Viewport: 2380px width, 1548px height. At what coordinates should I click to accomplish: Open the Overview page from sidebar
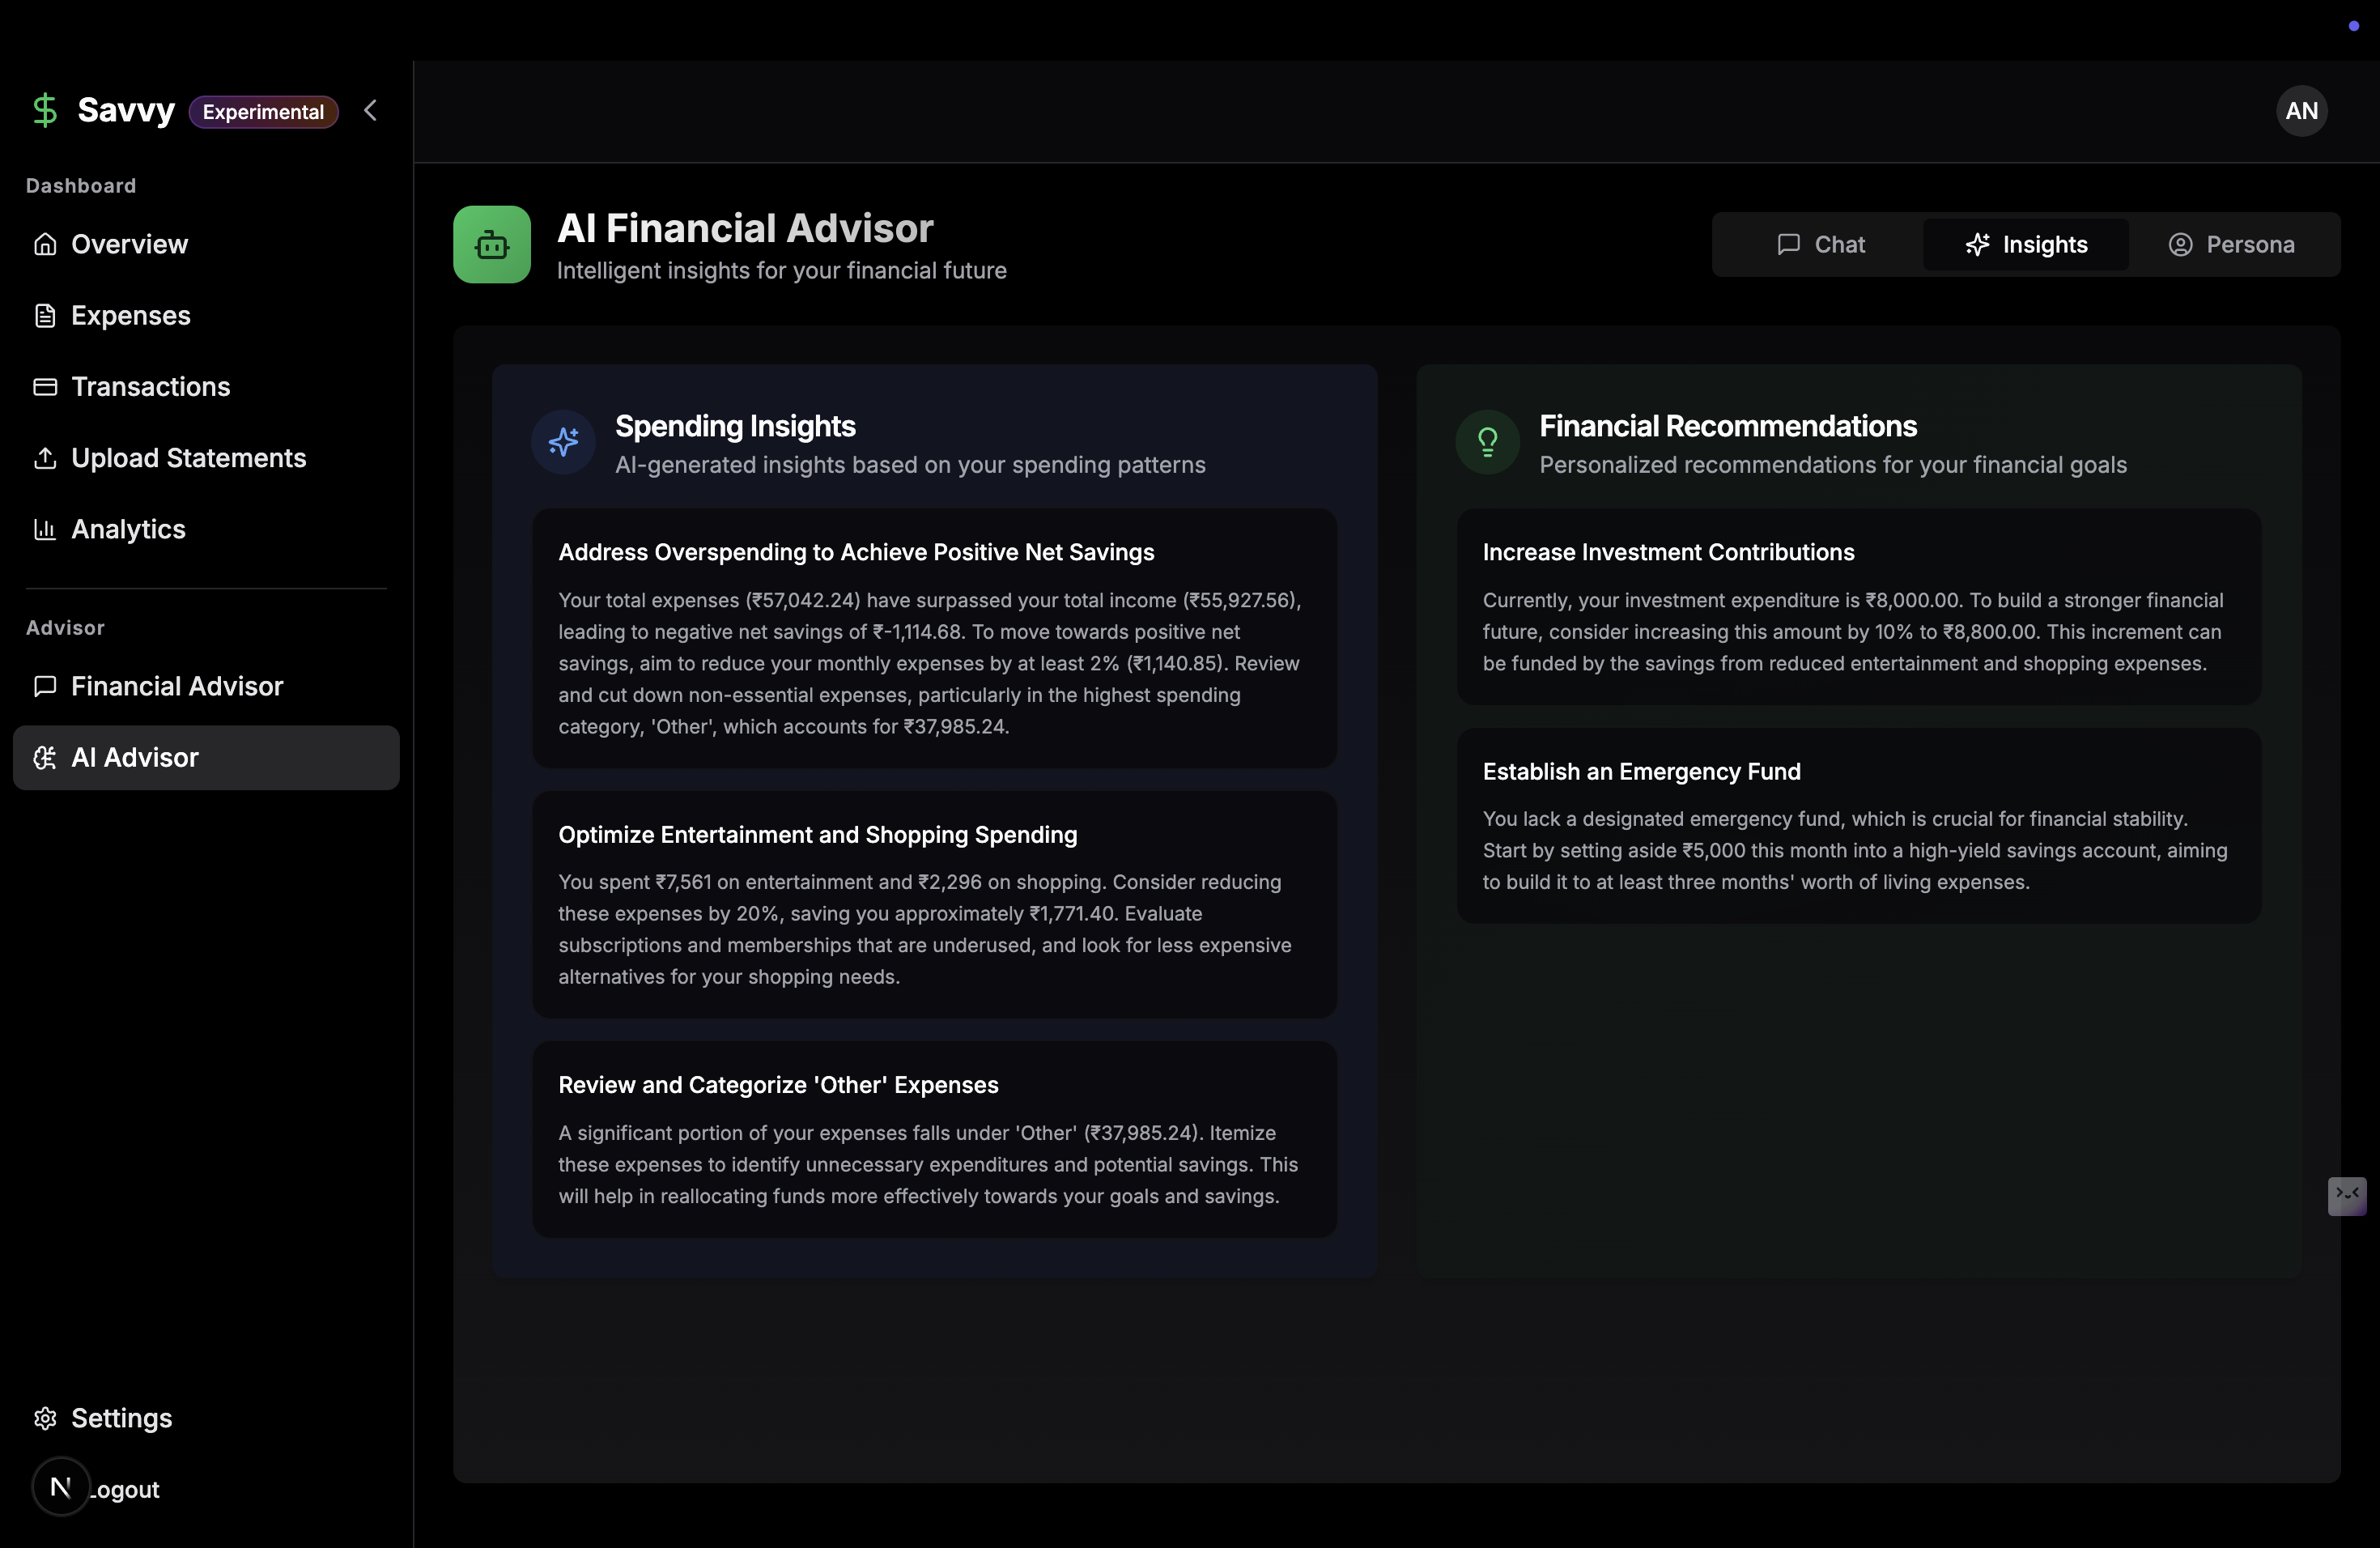129,244
